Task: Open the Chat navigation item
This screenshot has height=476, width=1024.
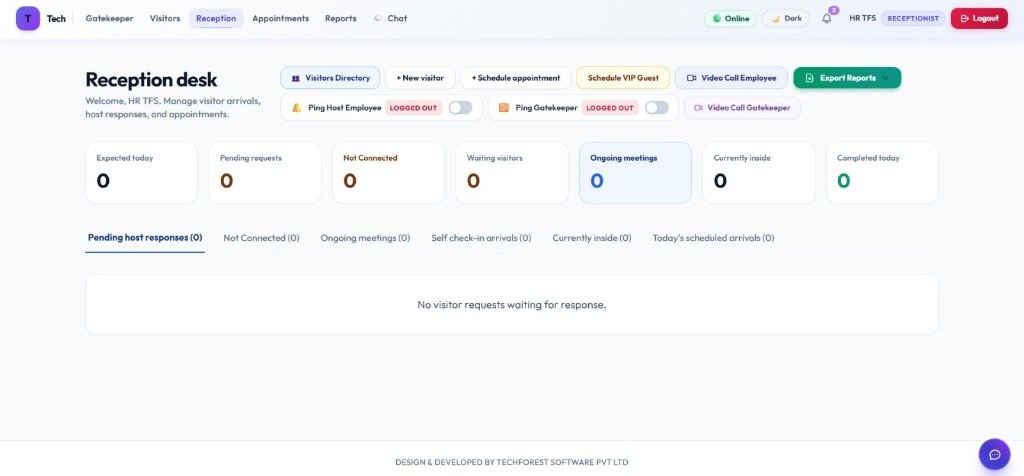Action: pyautogui.click(x=391, y=18)
